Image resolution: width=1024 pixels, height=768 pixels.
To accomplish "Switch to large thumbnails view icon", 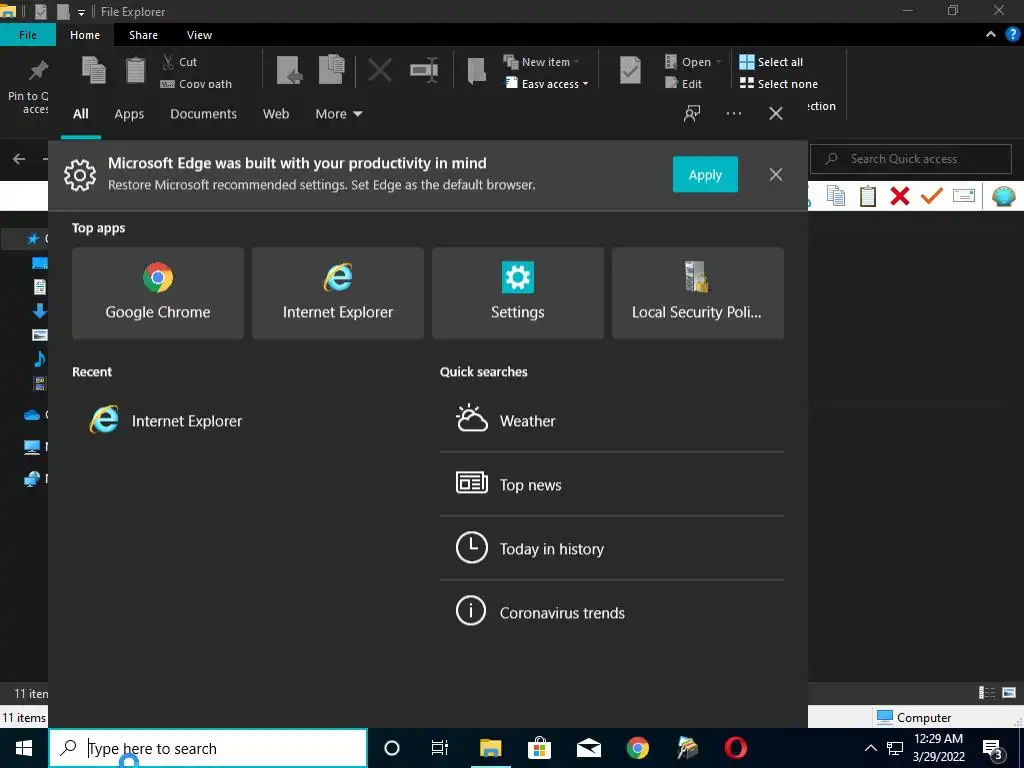I will (x=1009, y=692).
